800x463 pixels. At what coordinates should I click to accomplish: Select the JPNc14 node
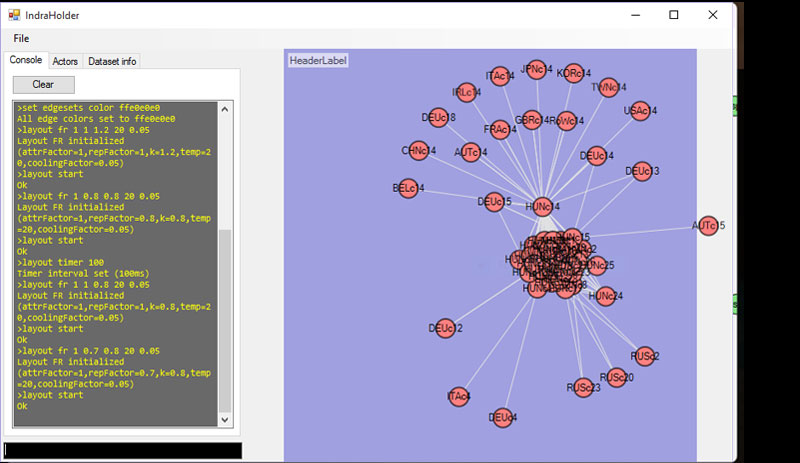[x=535, y=70]
